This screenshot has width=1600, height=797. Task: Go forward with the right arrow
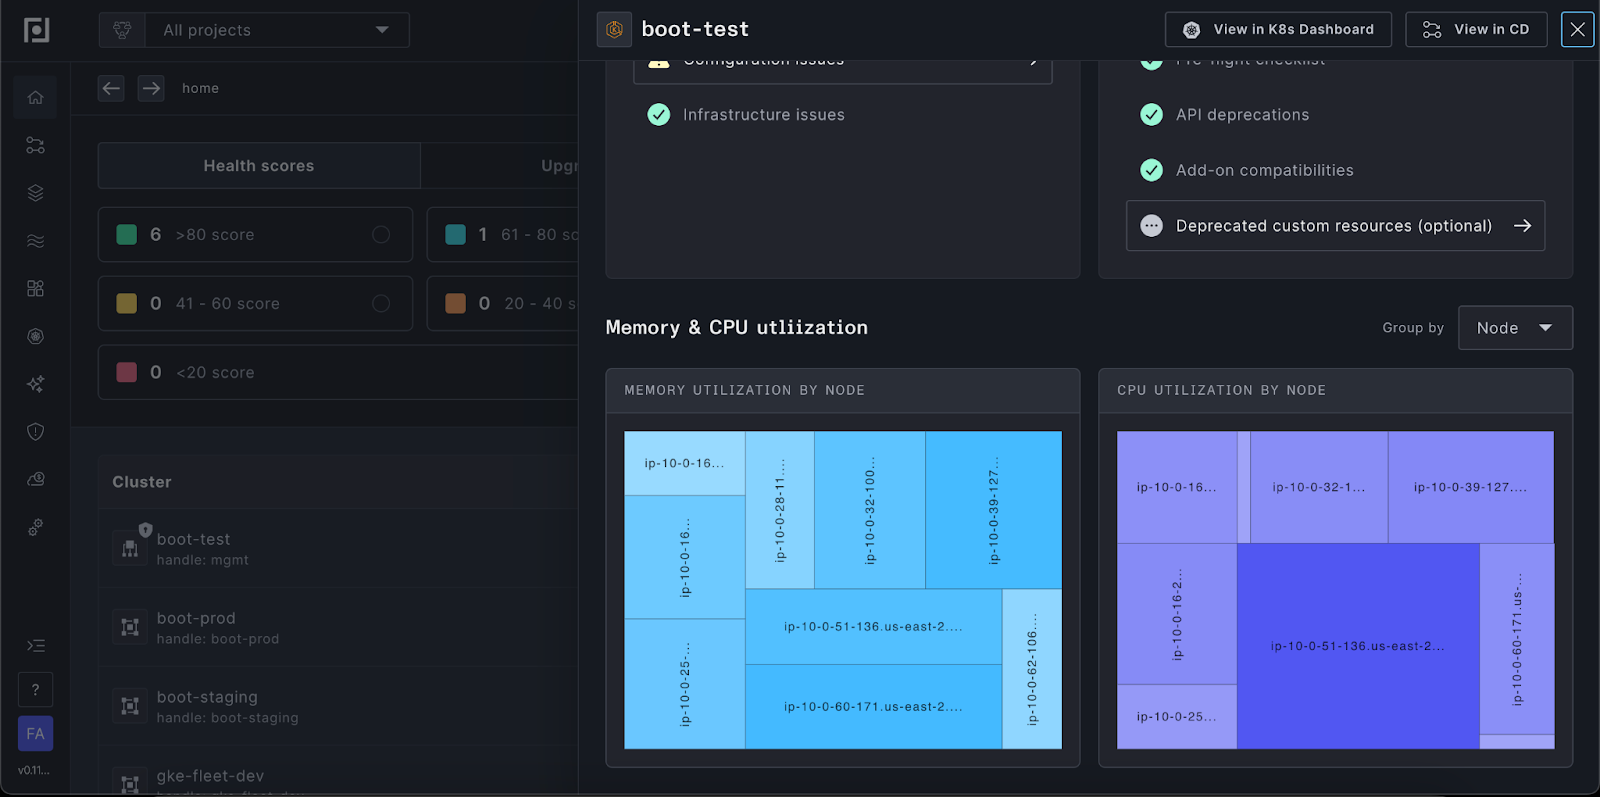pyautogui.click(x=151, y=88)
